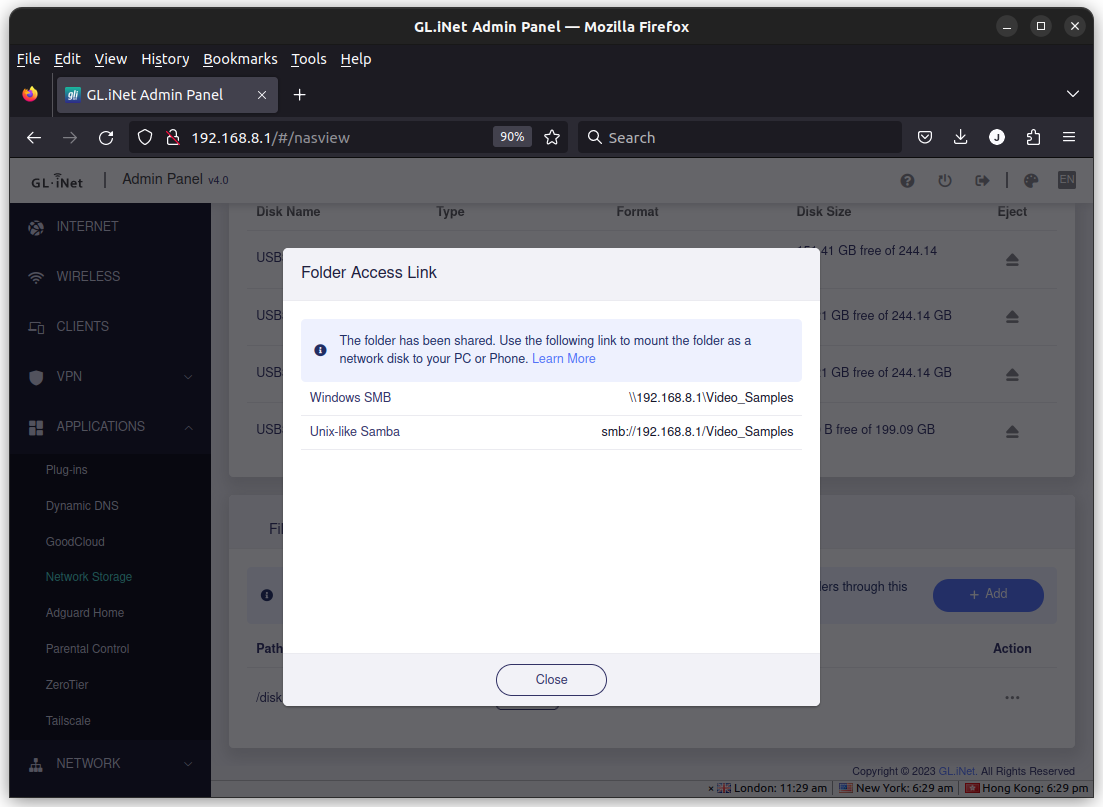Open the Edit menu

click(x=67, y=59)
